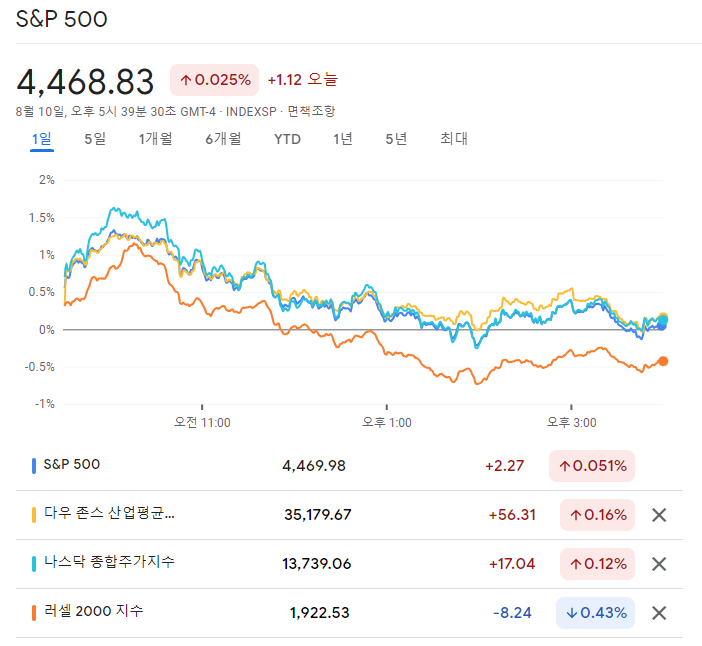Click the -0.5% y-axis label

tap(40, 367)
